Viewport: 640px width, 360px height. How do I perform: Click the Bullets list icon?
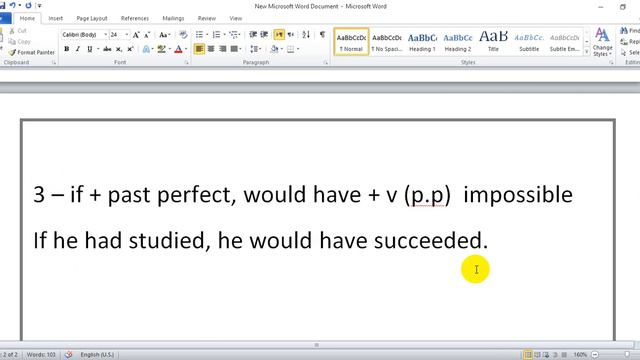coord(199,35)
